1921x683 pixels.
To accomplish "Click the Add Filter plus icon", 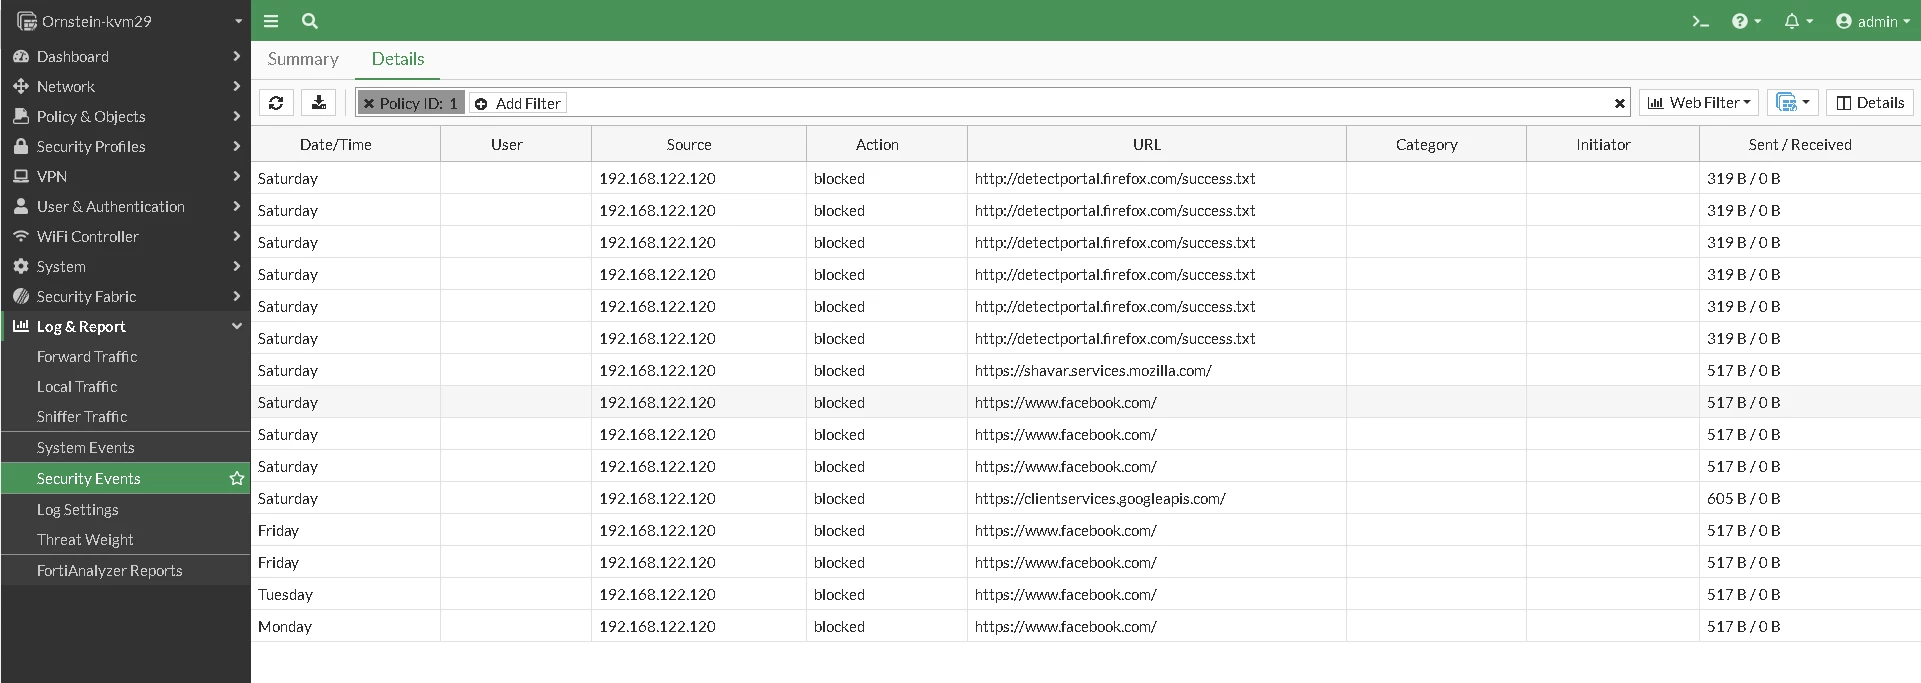I will point(481,104).
